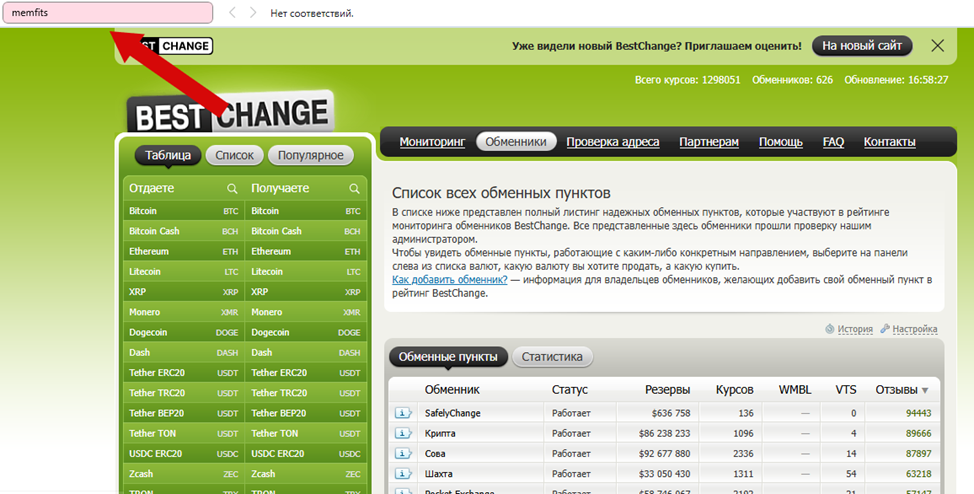The width and height of the screenshot is (974, 494).
Task: Select Bitcoin Cash in the Отдаете column
Action: point(184,231)
